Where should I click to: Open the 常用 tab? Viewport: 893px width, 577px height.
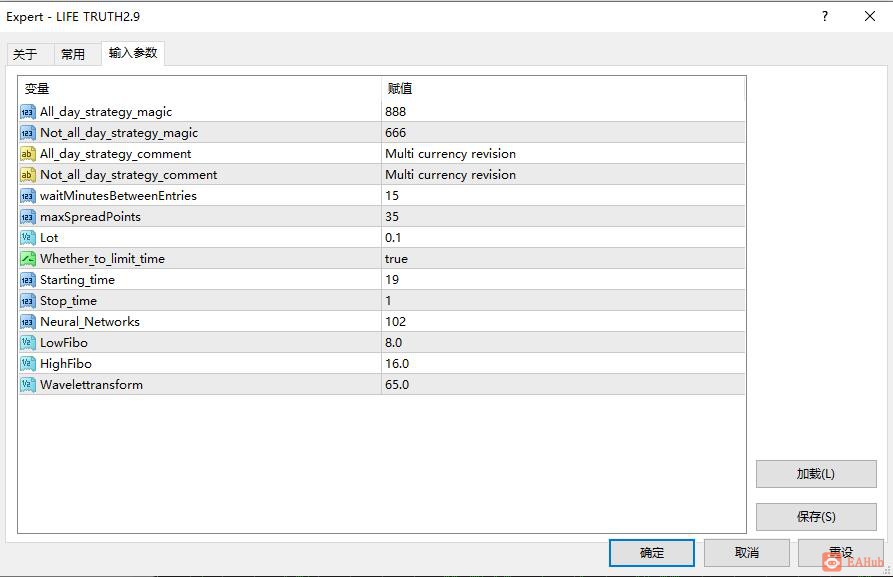(x=73, y=54)
